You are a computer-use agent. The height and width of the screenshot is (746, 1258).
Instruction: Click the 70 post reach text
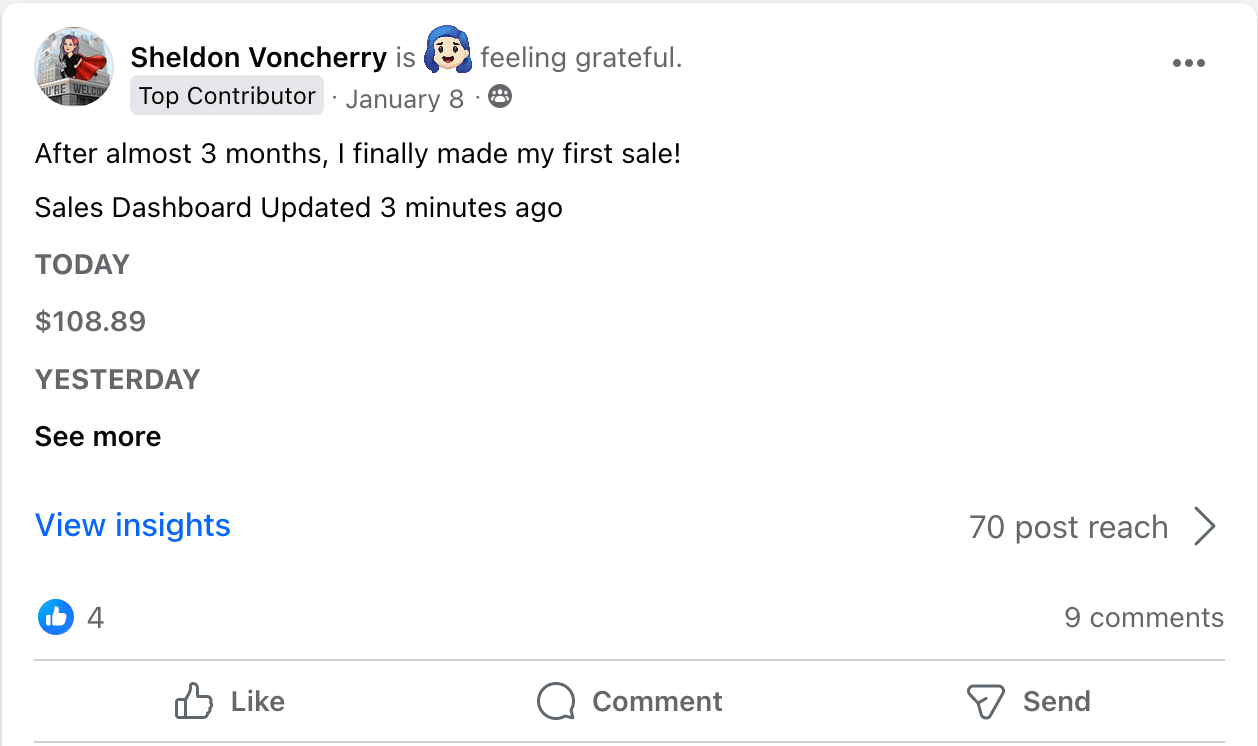click(x=1068, y=527)
